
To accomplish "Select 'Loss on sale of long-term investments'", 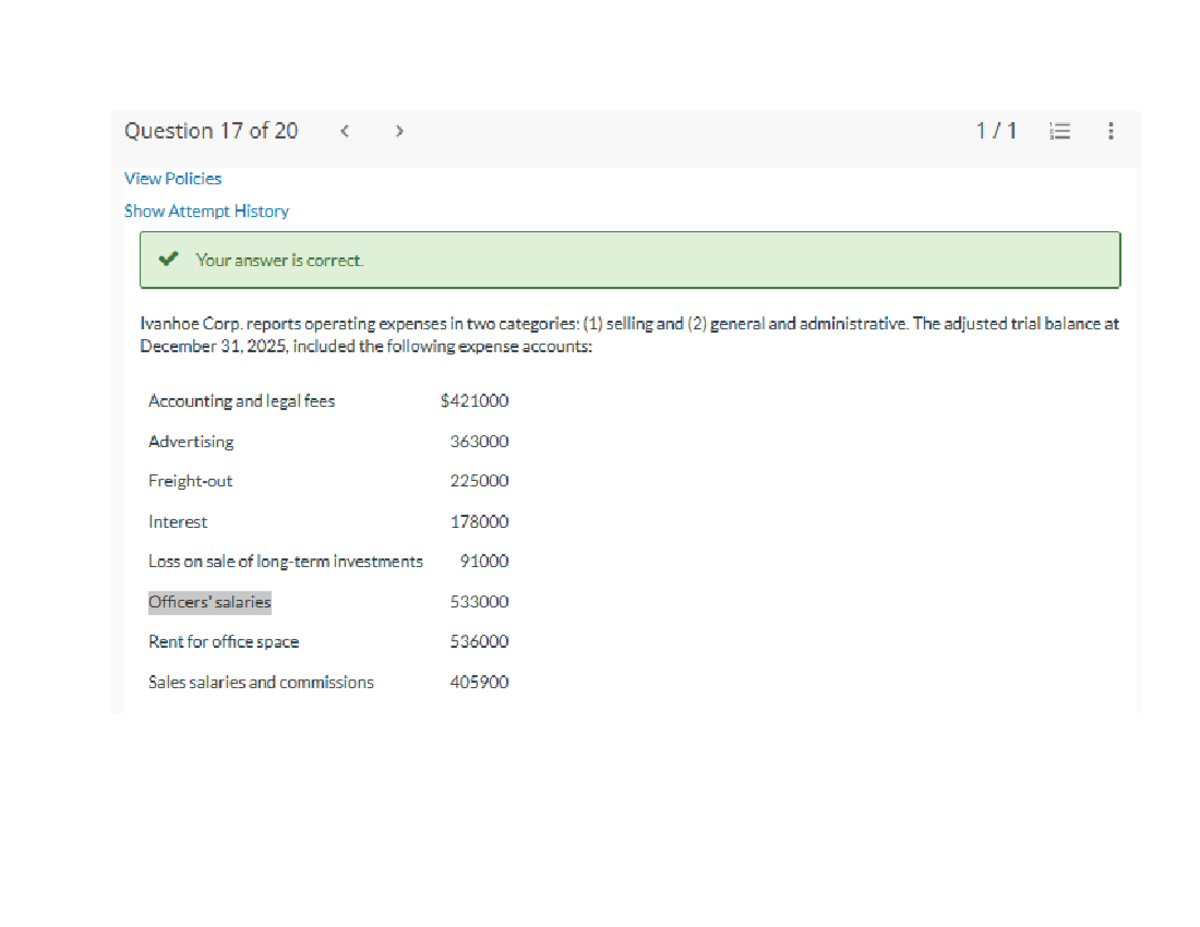I will click(x=285, y=562).
